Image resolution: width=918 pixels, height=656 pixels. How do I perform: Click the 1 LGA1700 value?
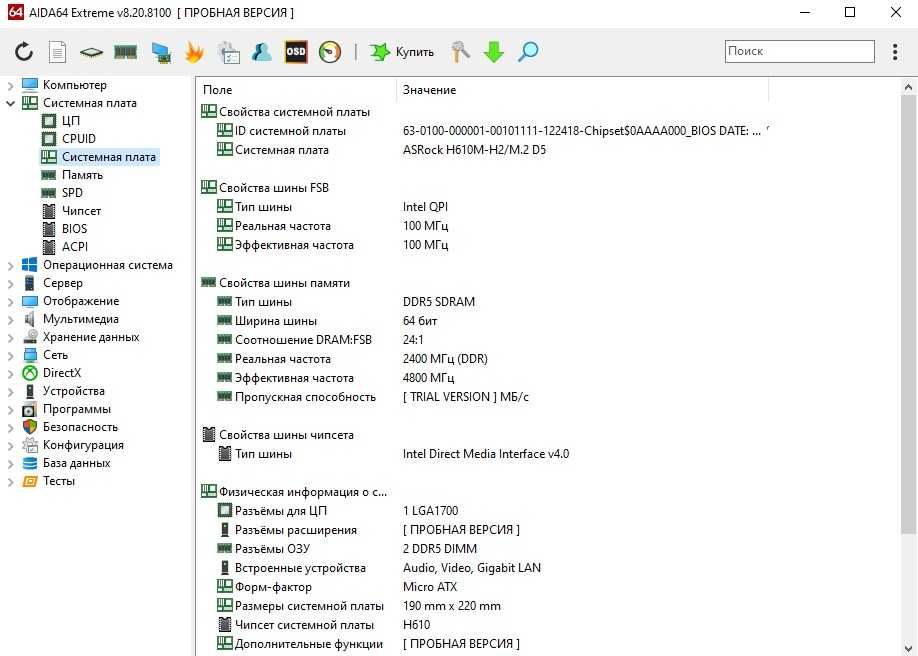click(x=430, y=511)
